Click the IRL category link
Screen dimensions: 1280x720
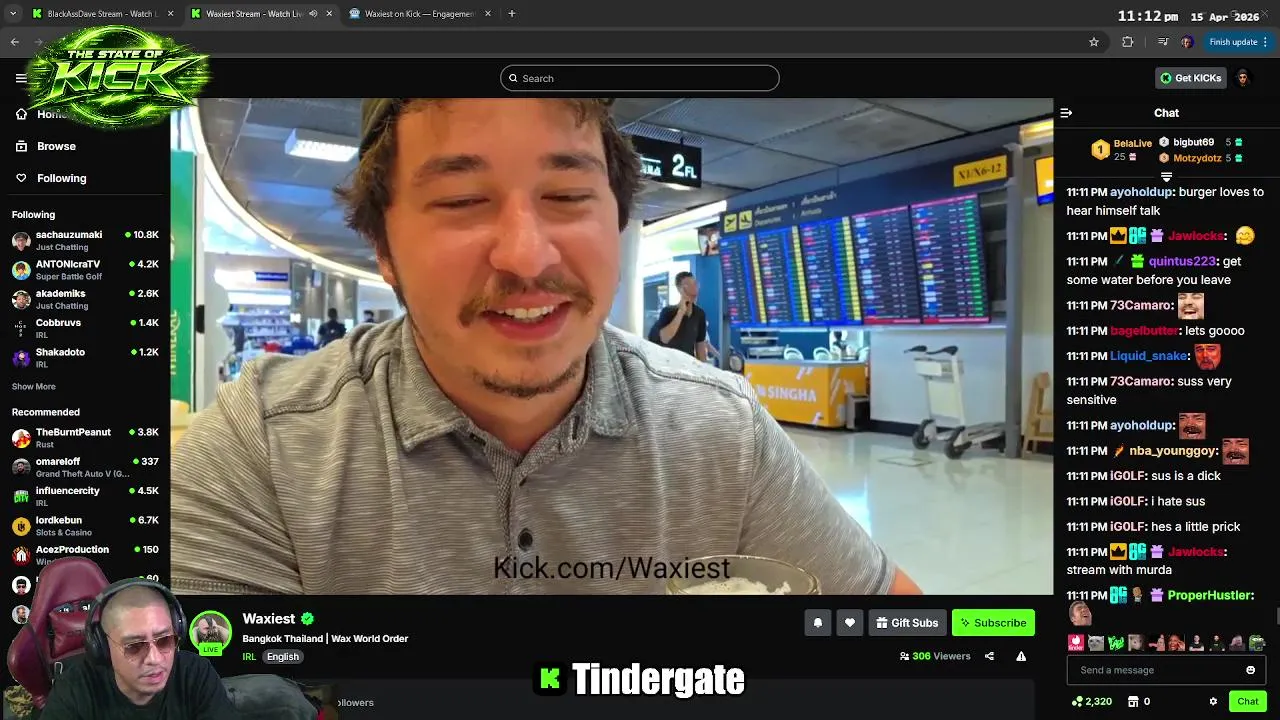(249, 657)
